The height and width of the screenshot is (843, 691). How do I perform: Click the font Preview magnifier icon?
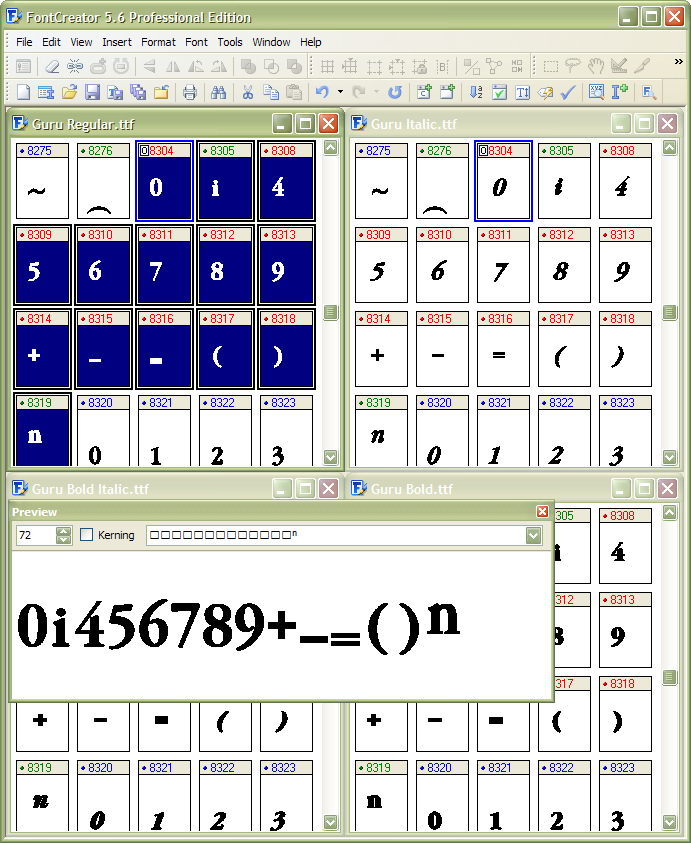(x=596, y=92)
